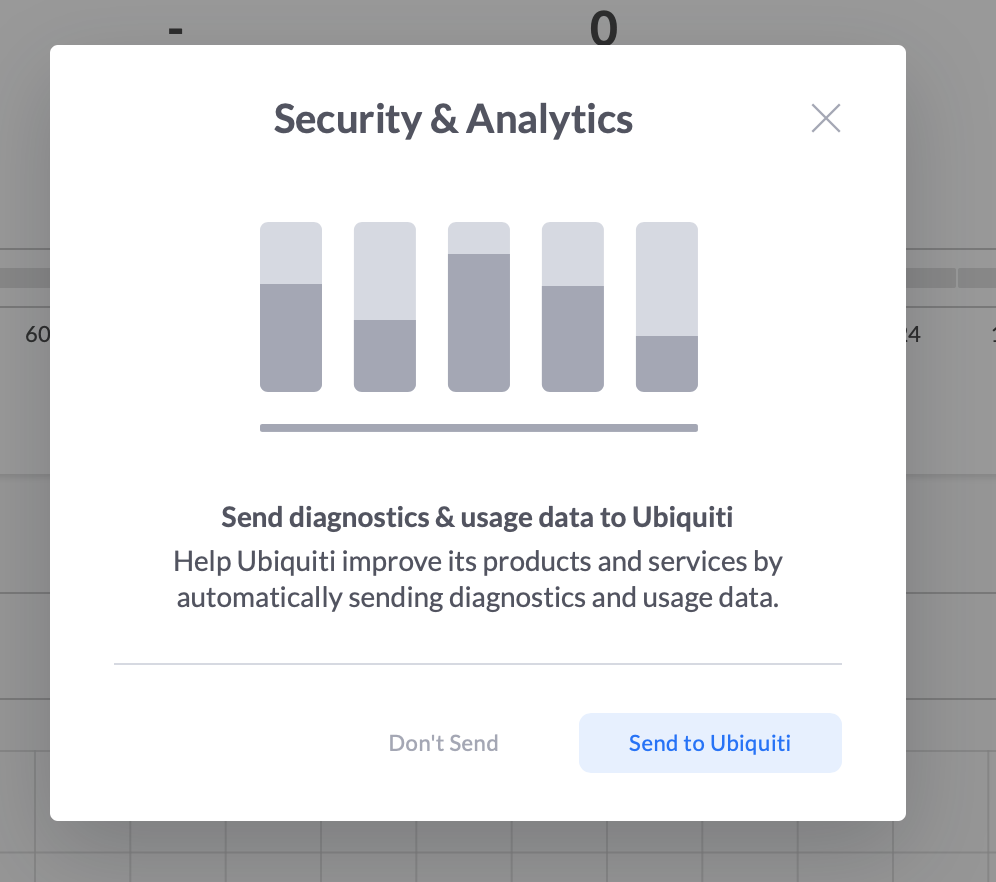Click the tallest middle bar of chart graphic
The image size is (996, 882).
pos(479,307)
